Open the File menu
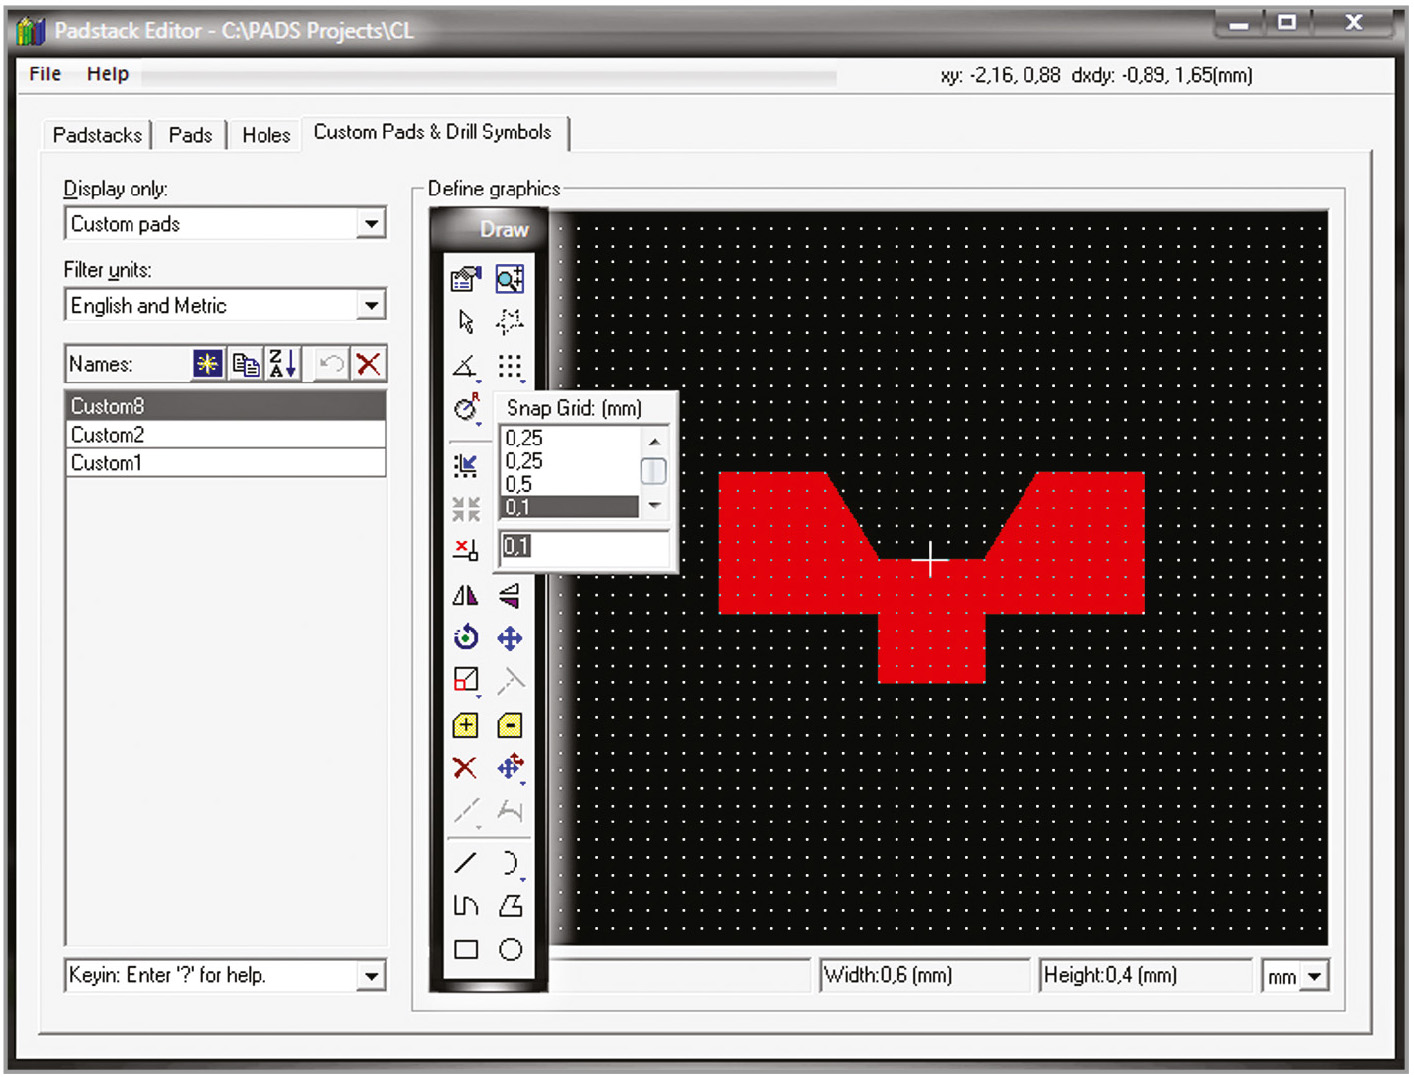 tap(45, 74)
